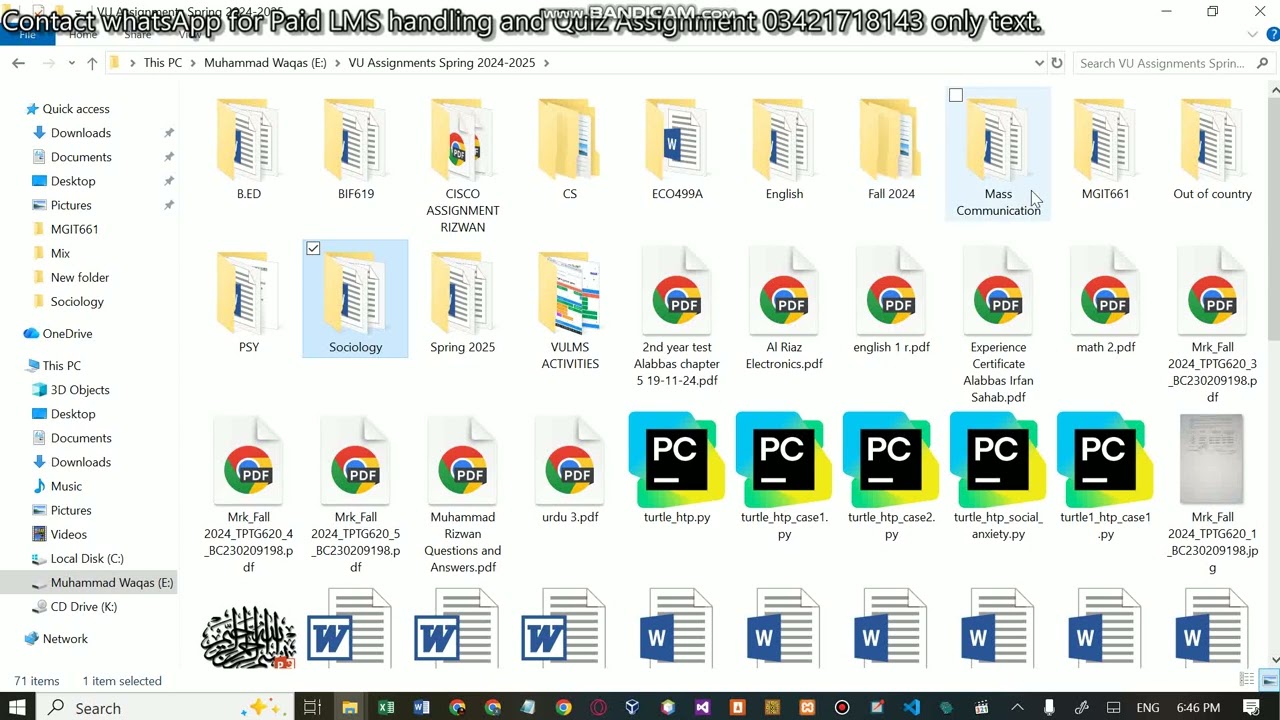The height and width of the screenshot is (720, 1280).
Task: Expand chevron before This PC breadcrumb
Action: pos(132,63)
